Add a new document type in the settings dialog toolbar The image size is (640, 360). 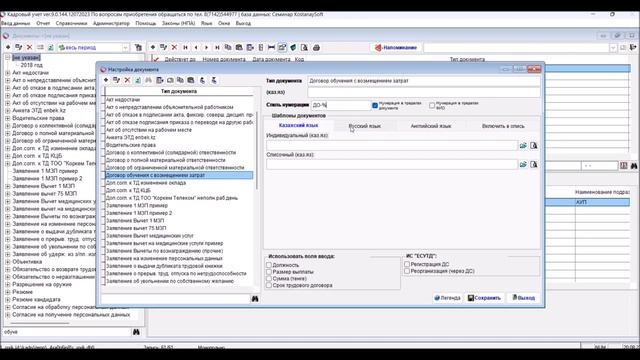coord(106,80)
